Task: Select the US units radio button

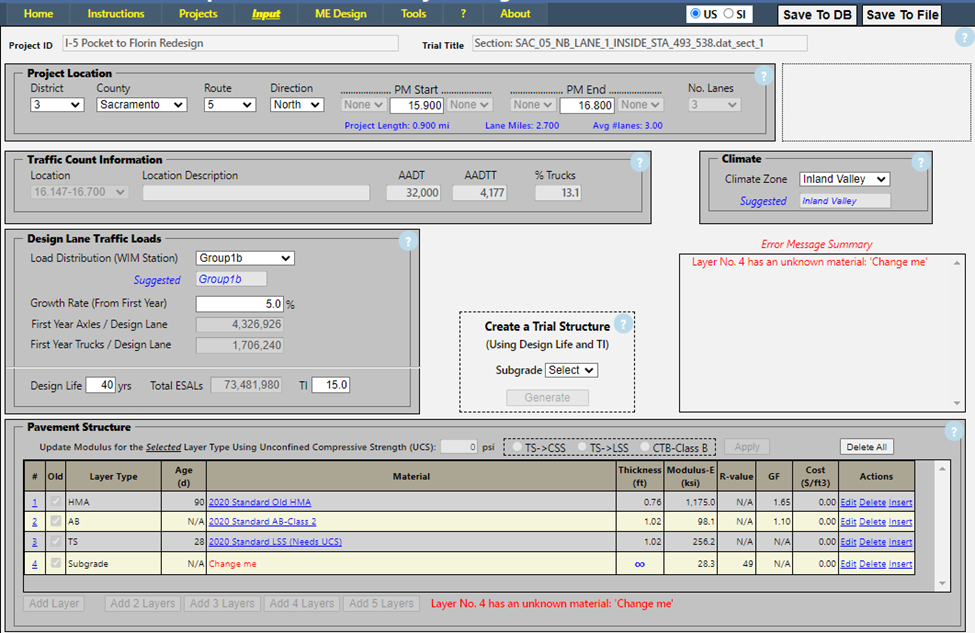Action: [695, 14]
